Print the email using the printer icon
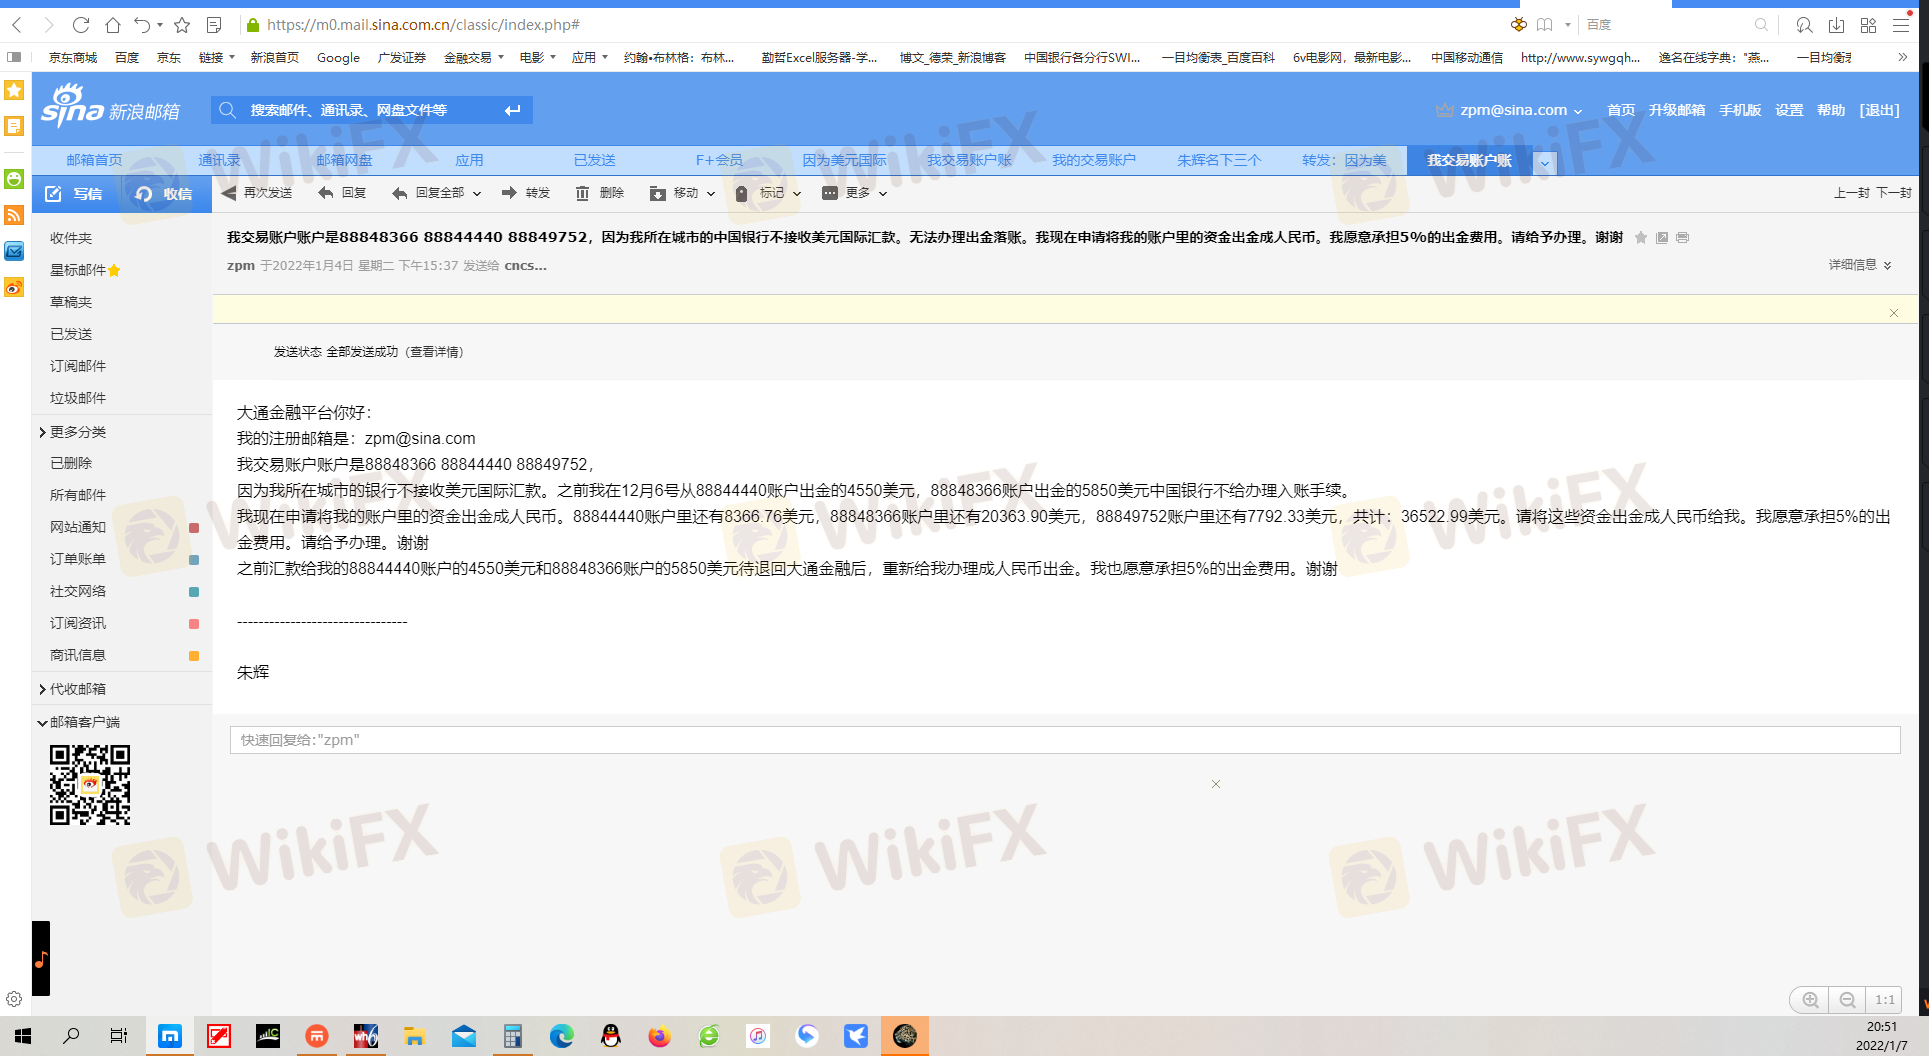This screenshot has height=1056, width=1929. tap(1683, 238)
